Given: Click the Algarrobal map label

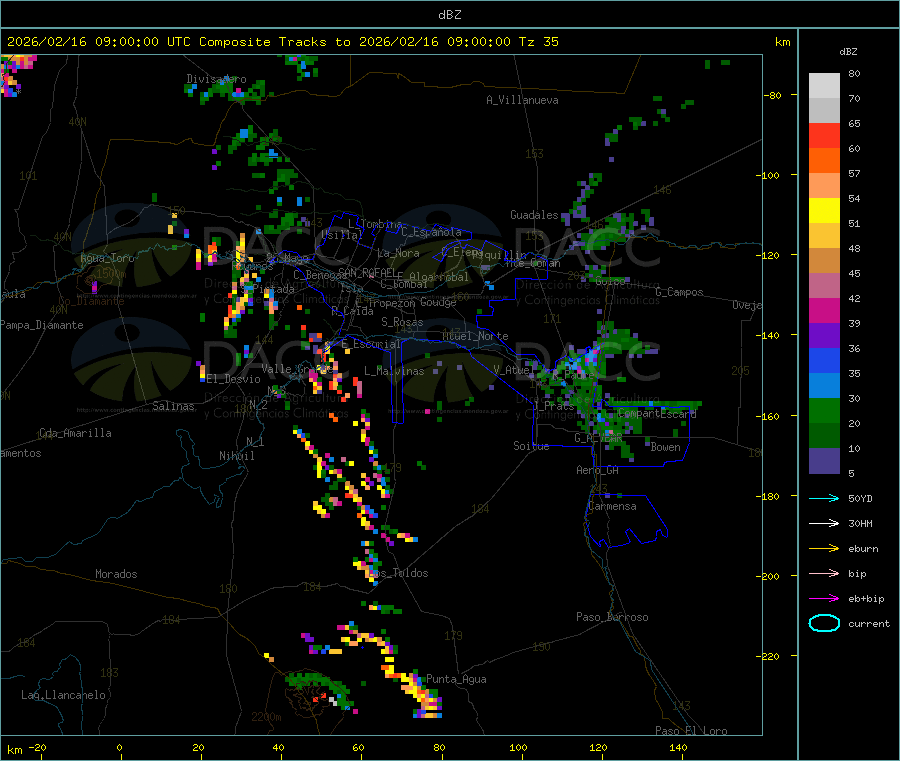Looking at the screenshot, I should 439,277.
